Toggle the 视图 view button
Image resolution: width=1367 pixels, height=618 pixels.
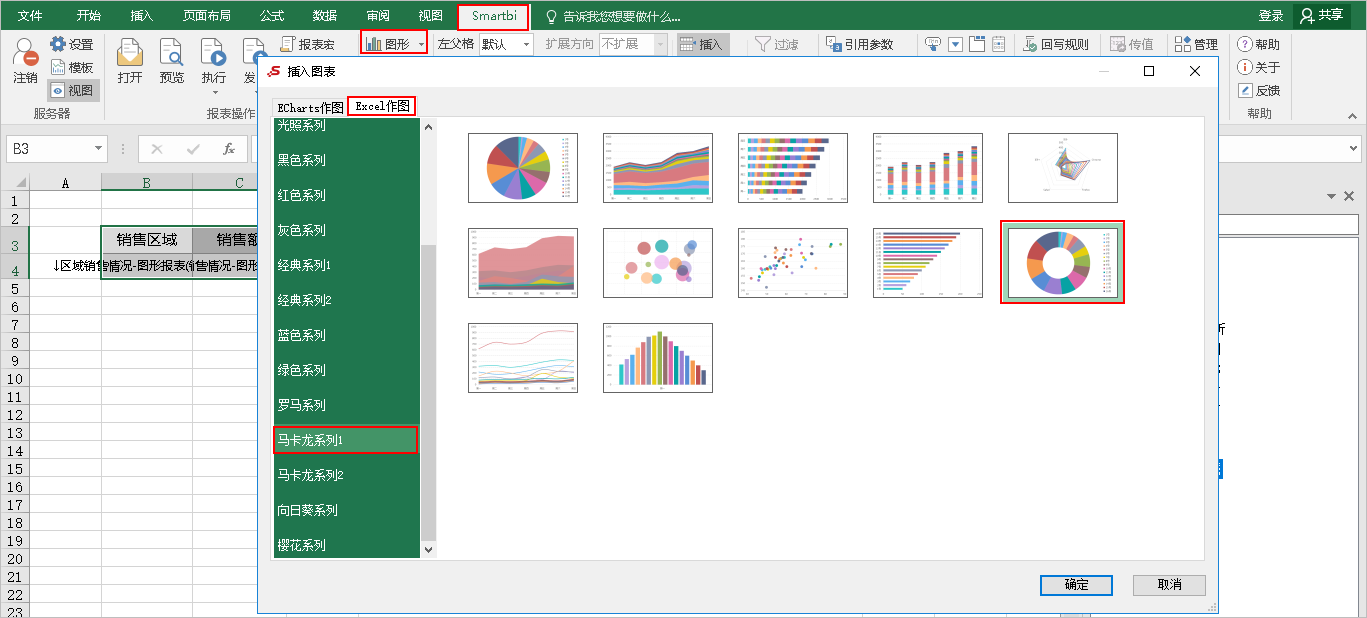pos(72,90)
